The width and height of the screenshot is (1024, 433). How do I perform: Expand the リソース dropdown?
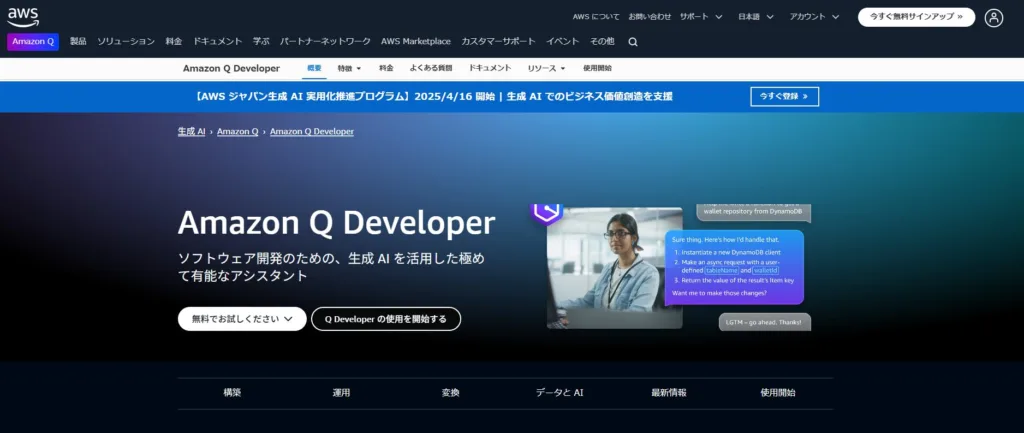point(547,69)
